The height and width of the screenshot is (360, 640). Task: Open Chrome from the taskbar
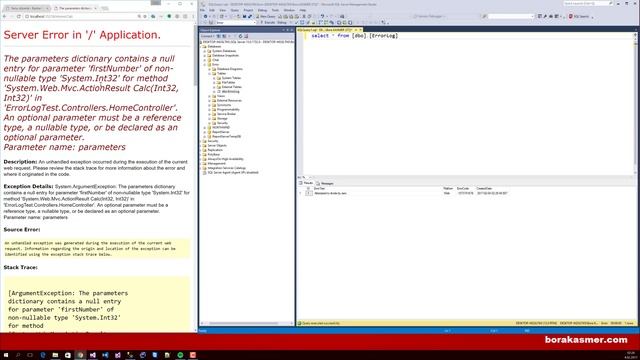[x=80, y=355]
